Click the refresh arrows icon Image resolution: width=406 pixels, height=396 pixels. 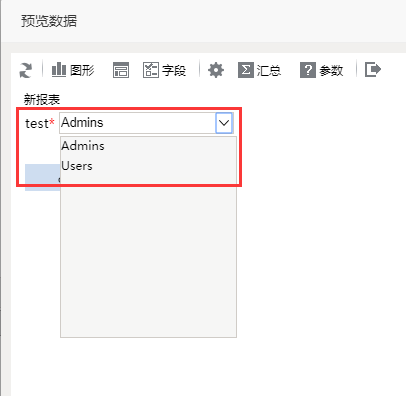tap(26, 70)
